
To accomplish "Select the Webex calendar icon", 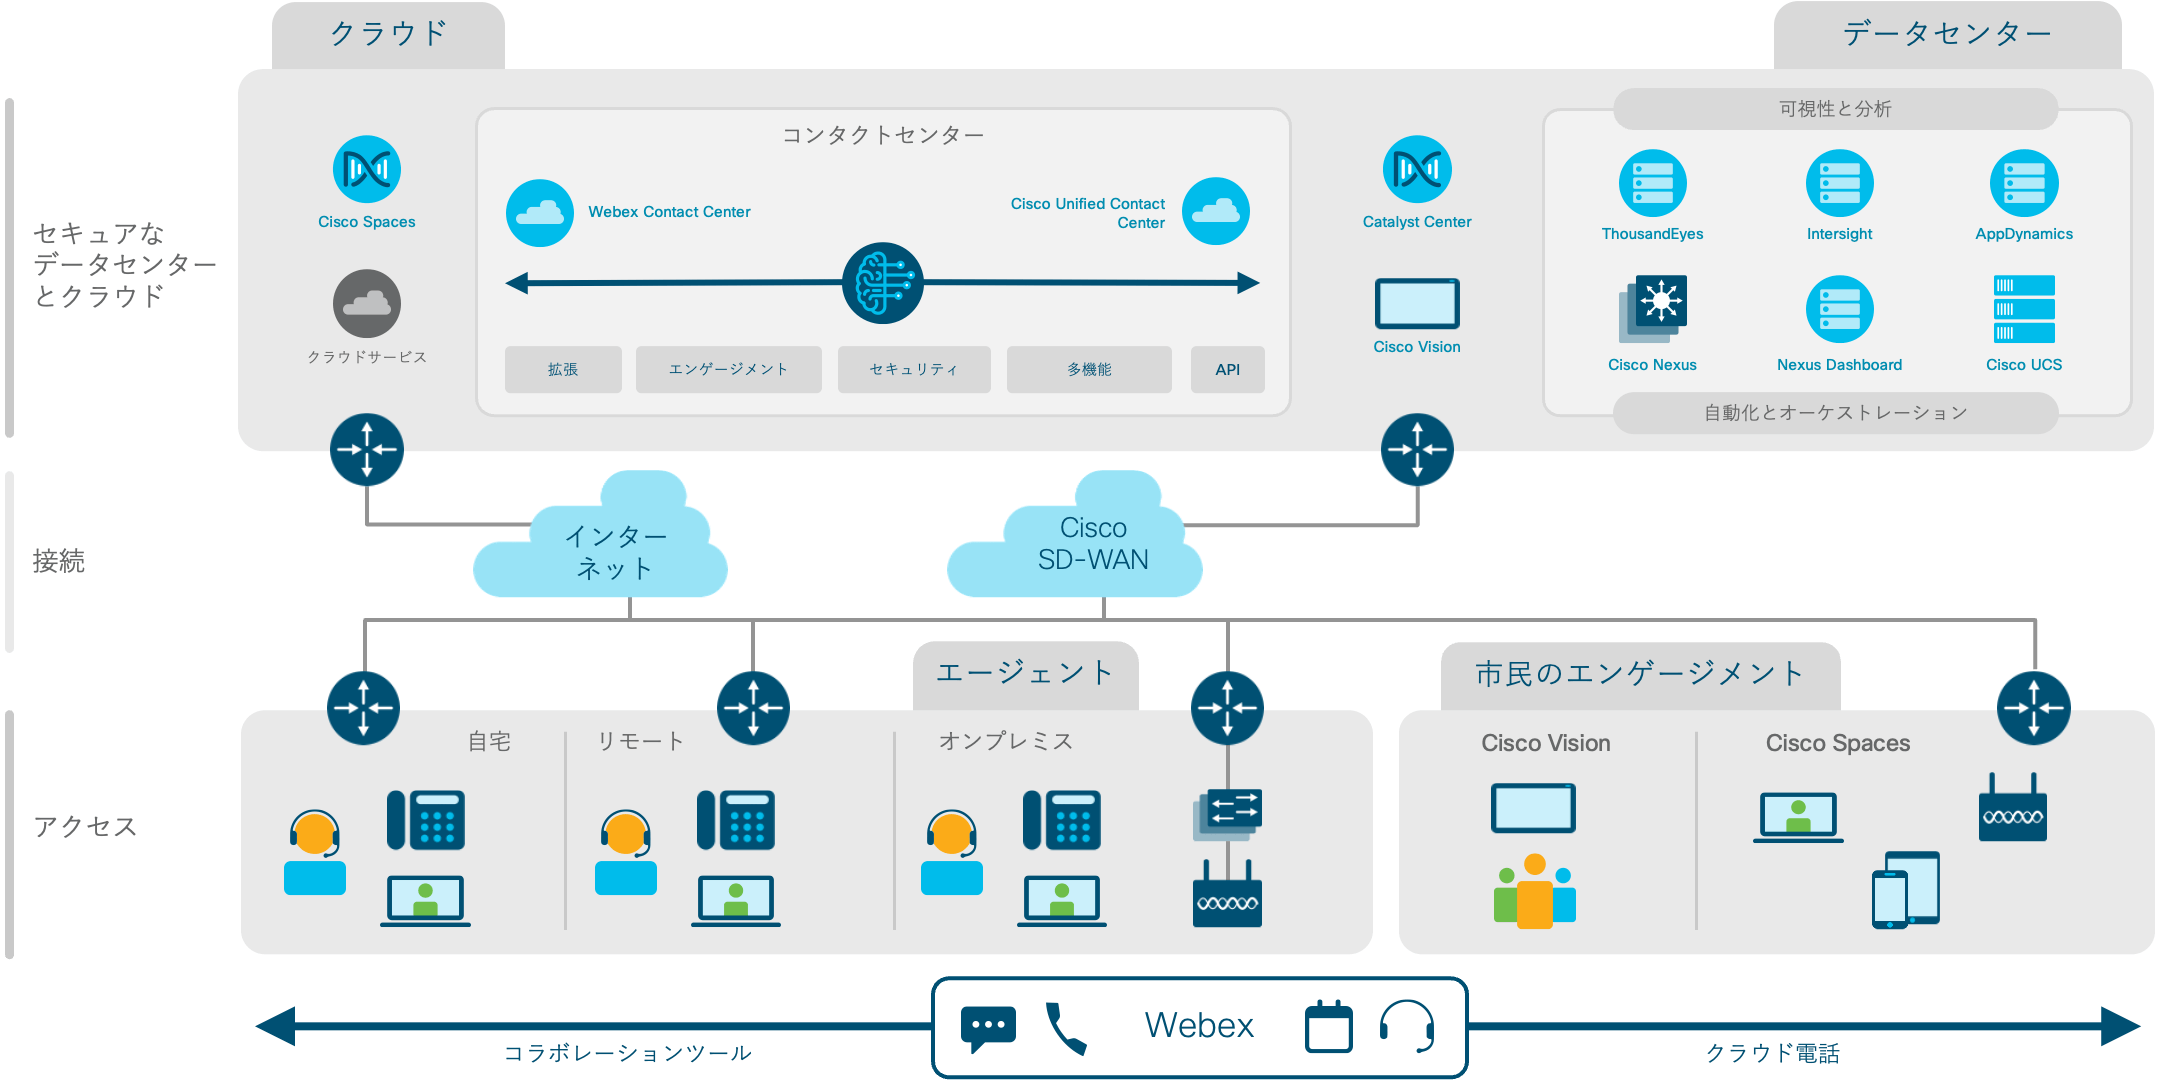I will [x=1329, y=1026].
